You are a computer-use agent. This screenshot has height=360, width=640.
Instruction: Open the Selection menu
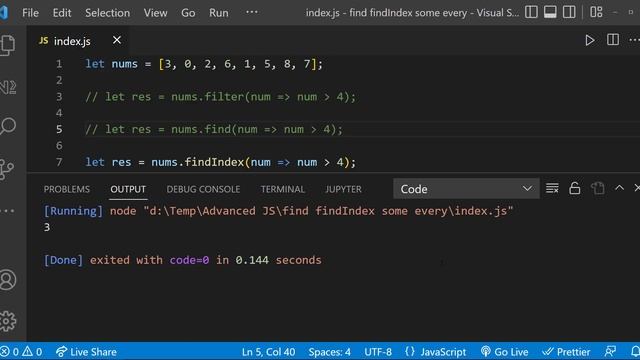point(107,13)
